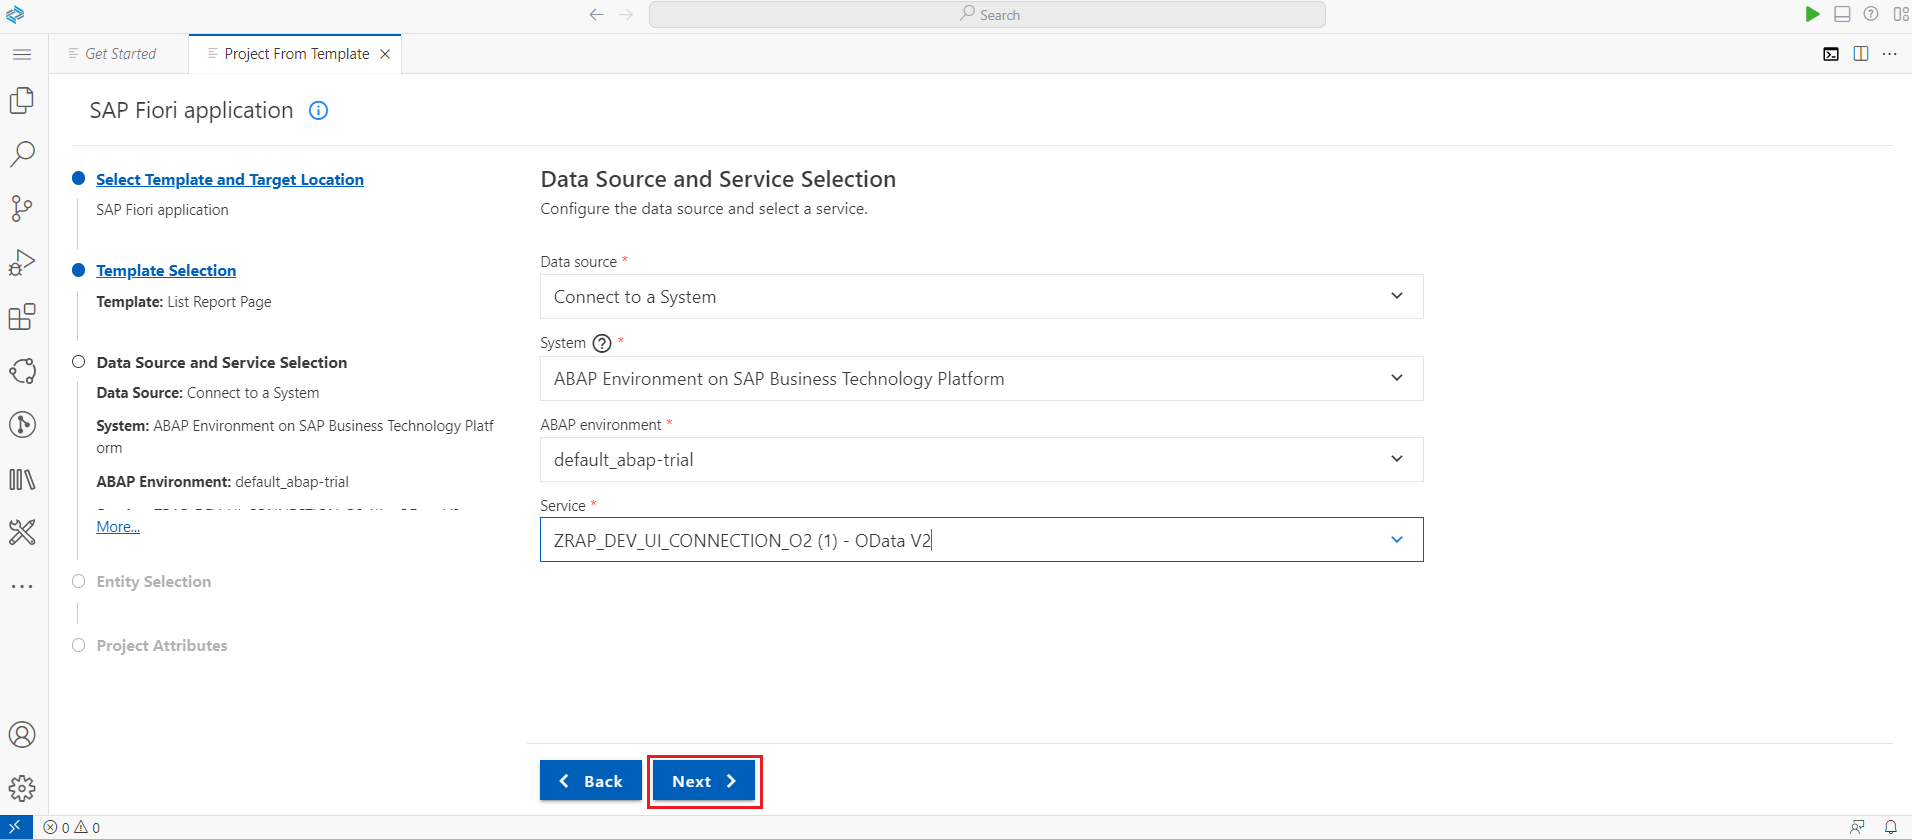
Task: Click the Next button
Action: click(x=704, y=781)
